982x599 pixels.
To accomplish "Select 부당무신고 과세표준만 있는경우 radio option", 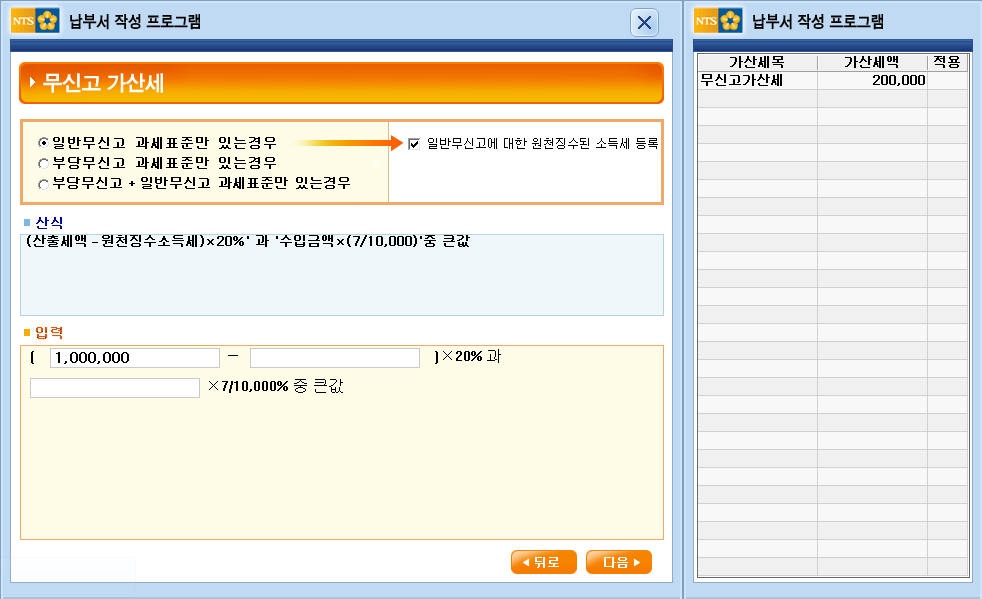I will pos(43,164).
